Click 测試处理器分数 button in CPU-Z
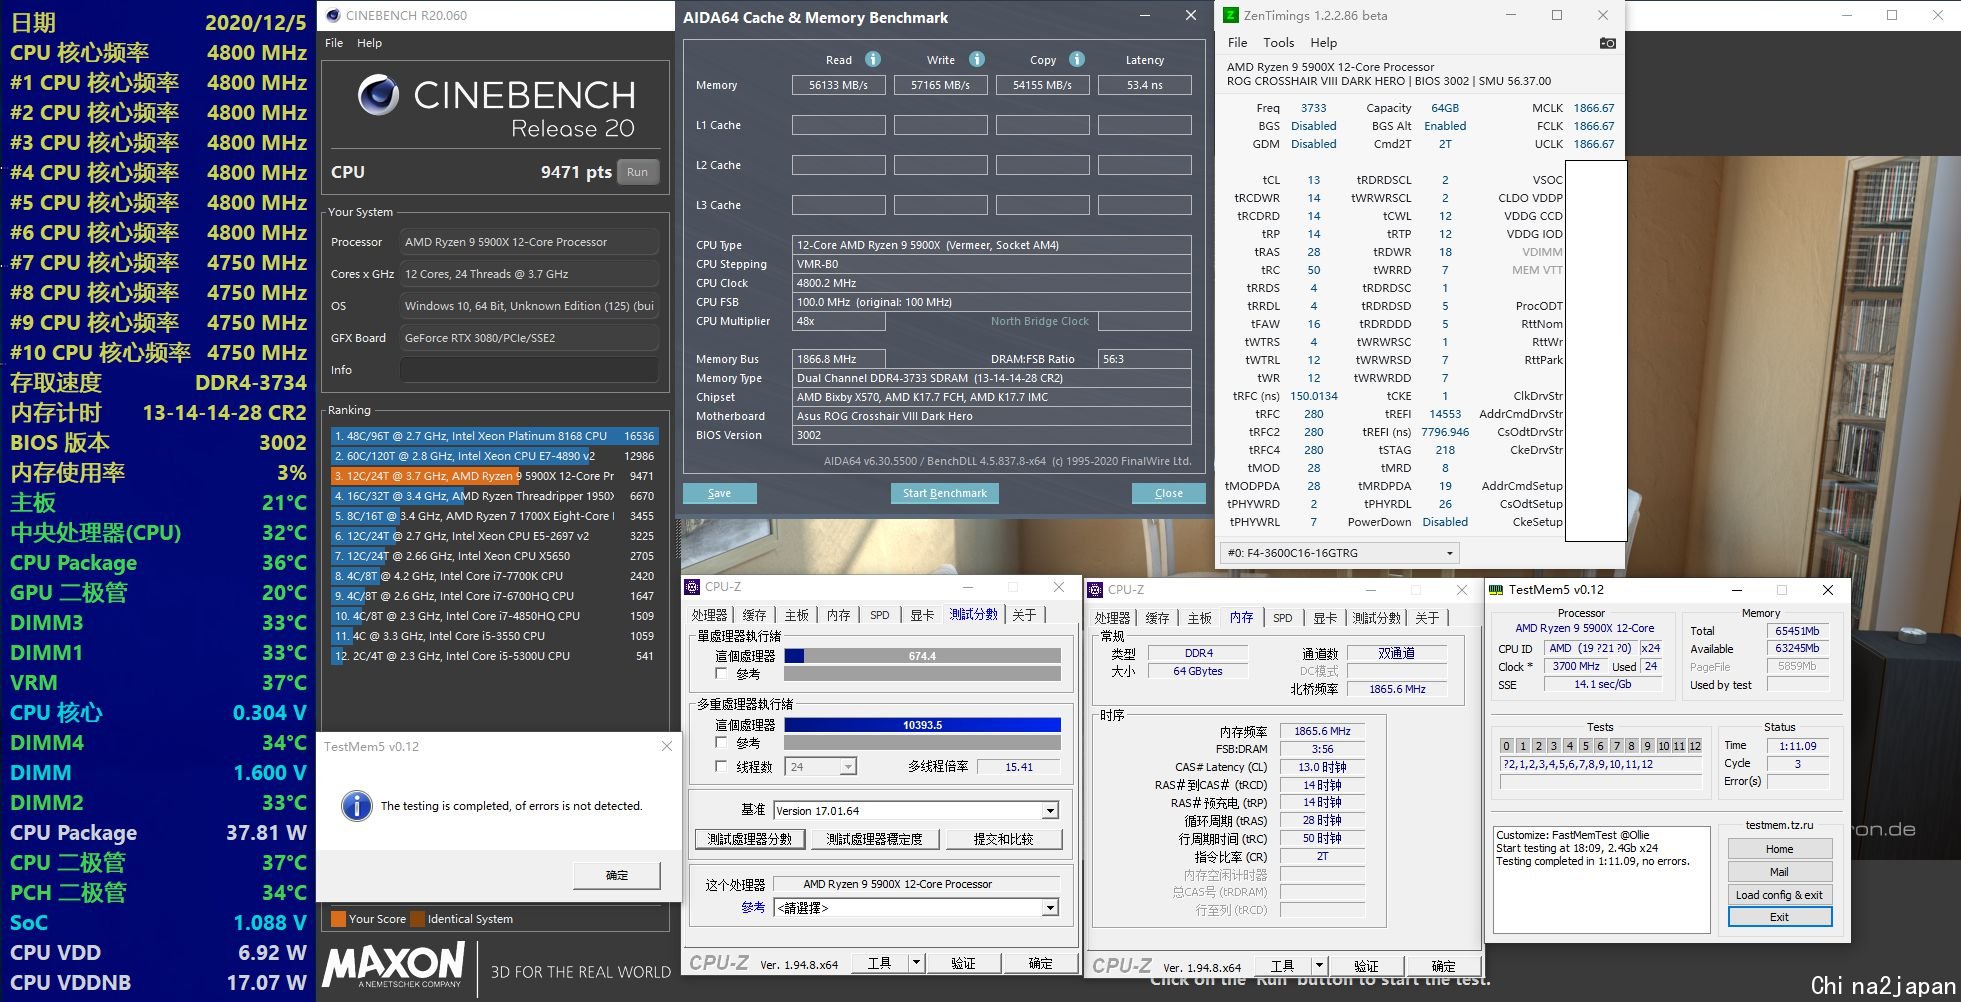The height and width of the screenshot is (1002, 1961). tap(749, 839)
